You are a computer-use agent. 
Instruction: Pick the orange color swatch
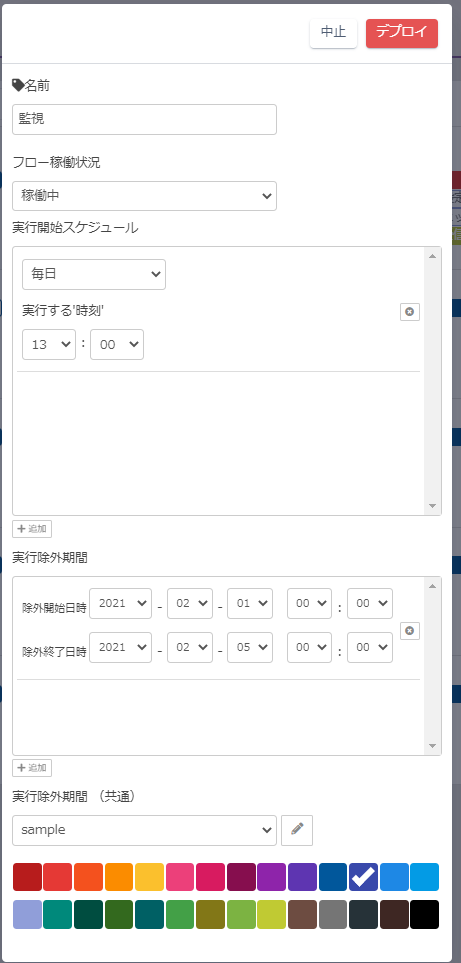tap(119, 877)
